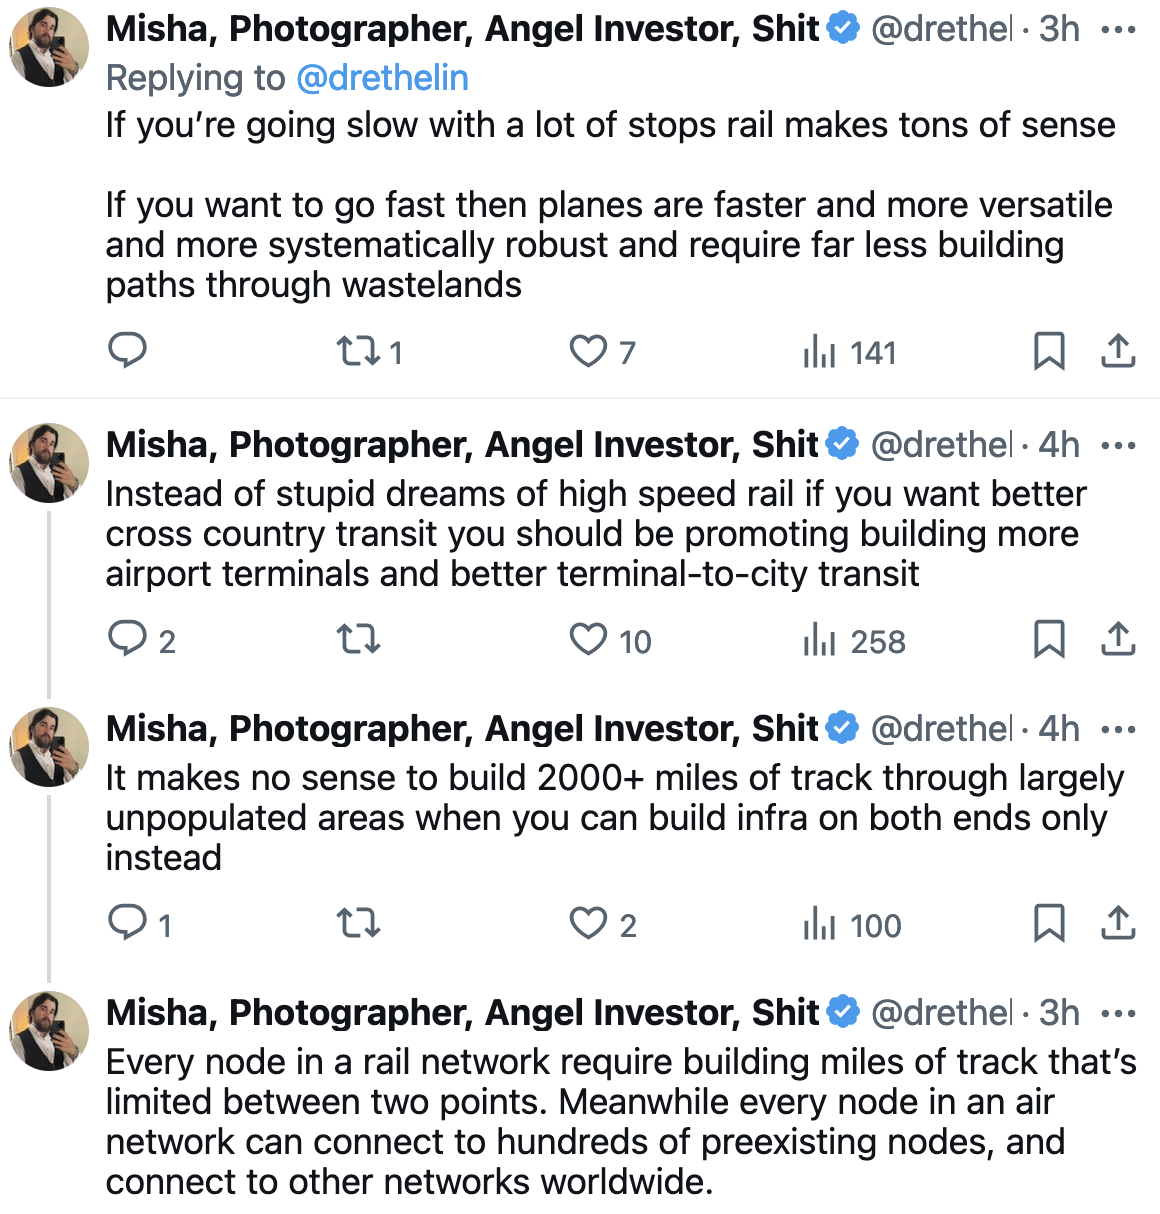The image size is (1160, 1214).
Task: Open more options on the first tweet
Action: (x=1118, y=30)
